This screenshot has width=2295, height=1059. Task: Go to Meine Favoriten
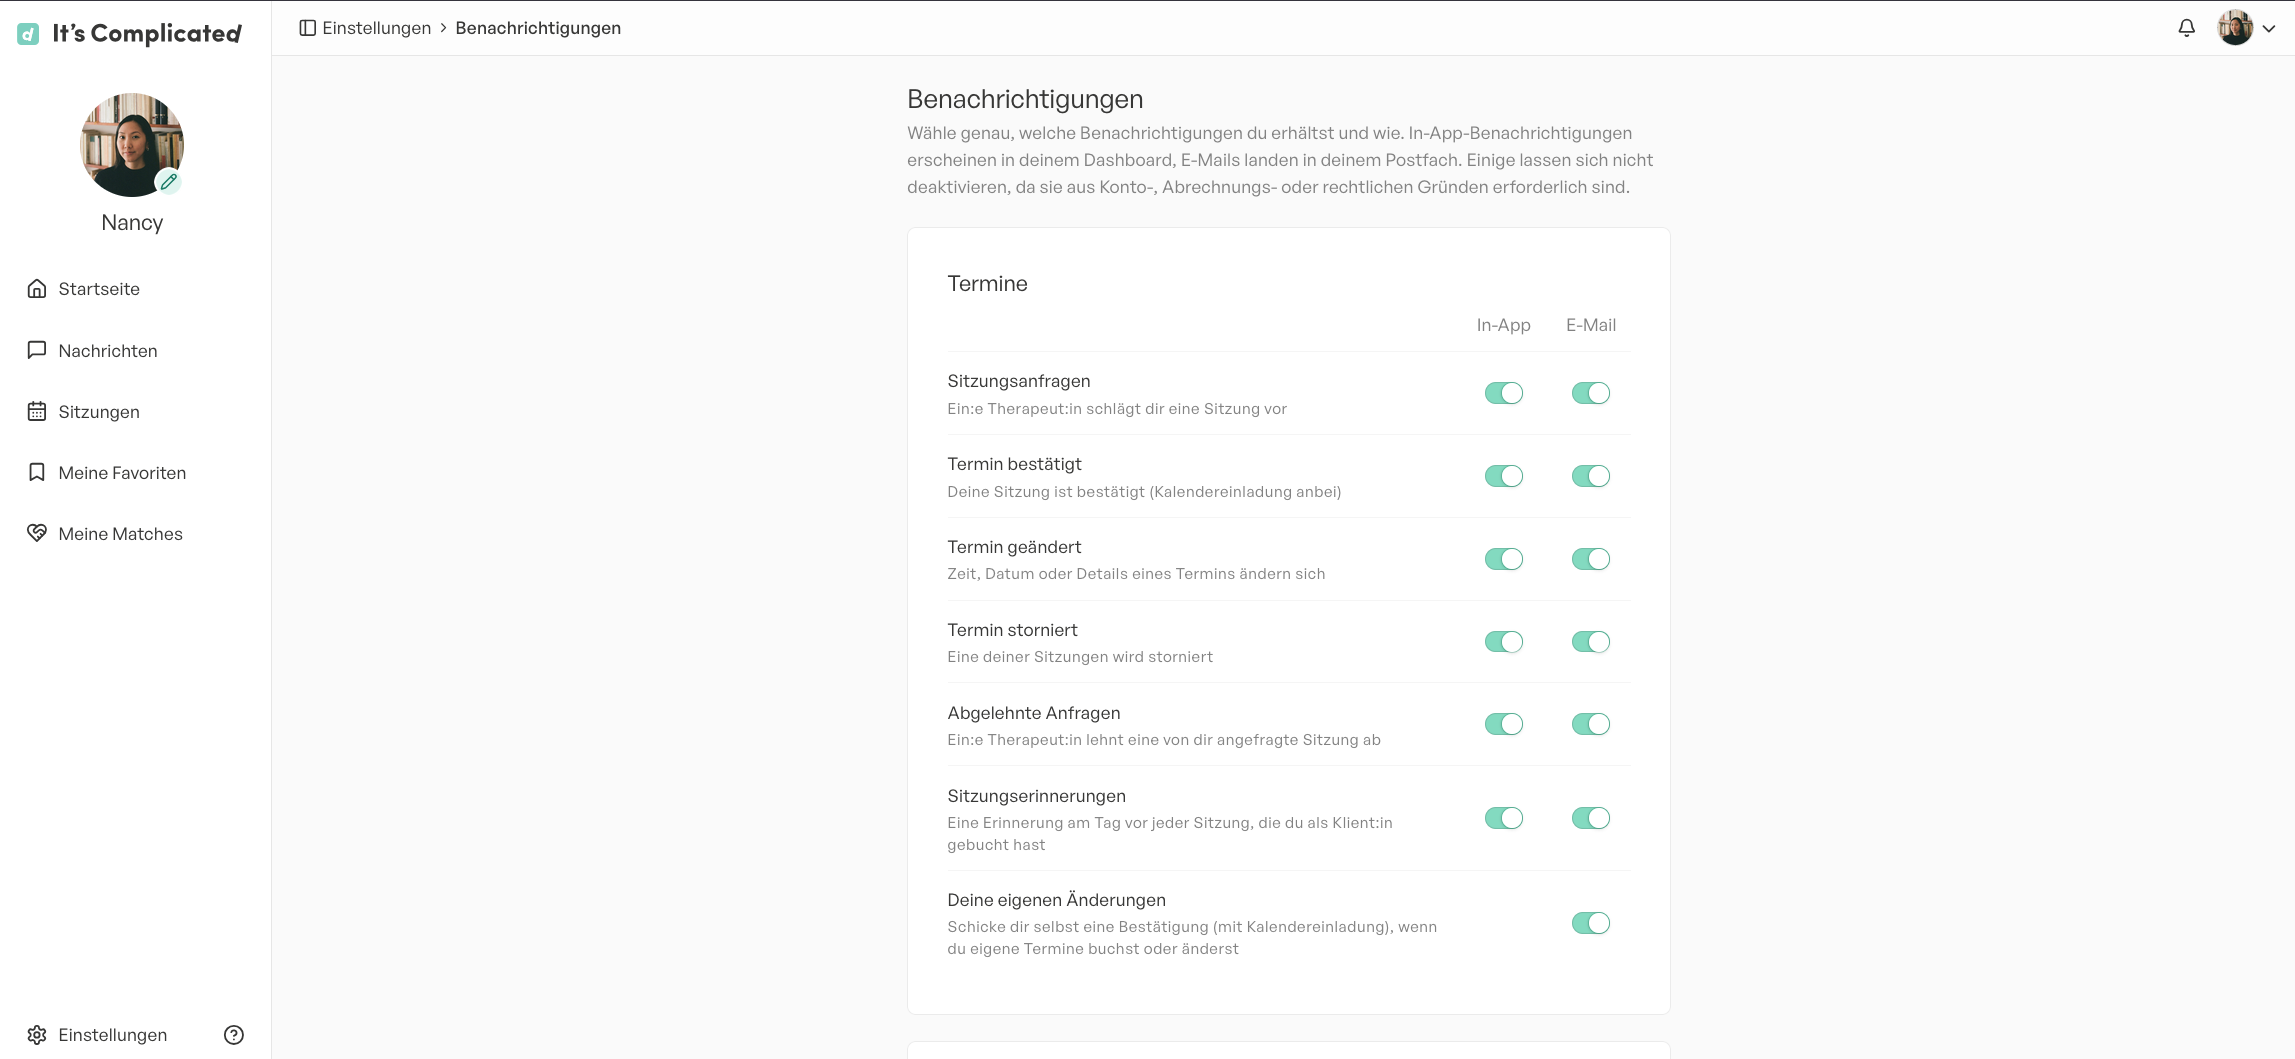[106, 473]
